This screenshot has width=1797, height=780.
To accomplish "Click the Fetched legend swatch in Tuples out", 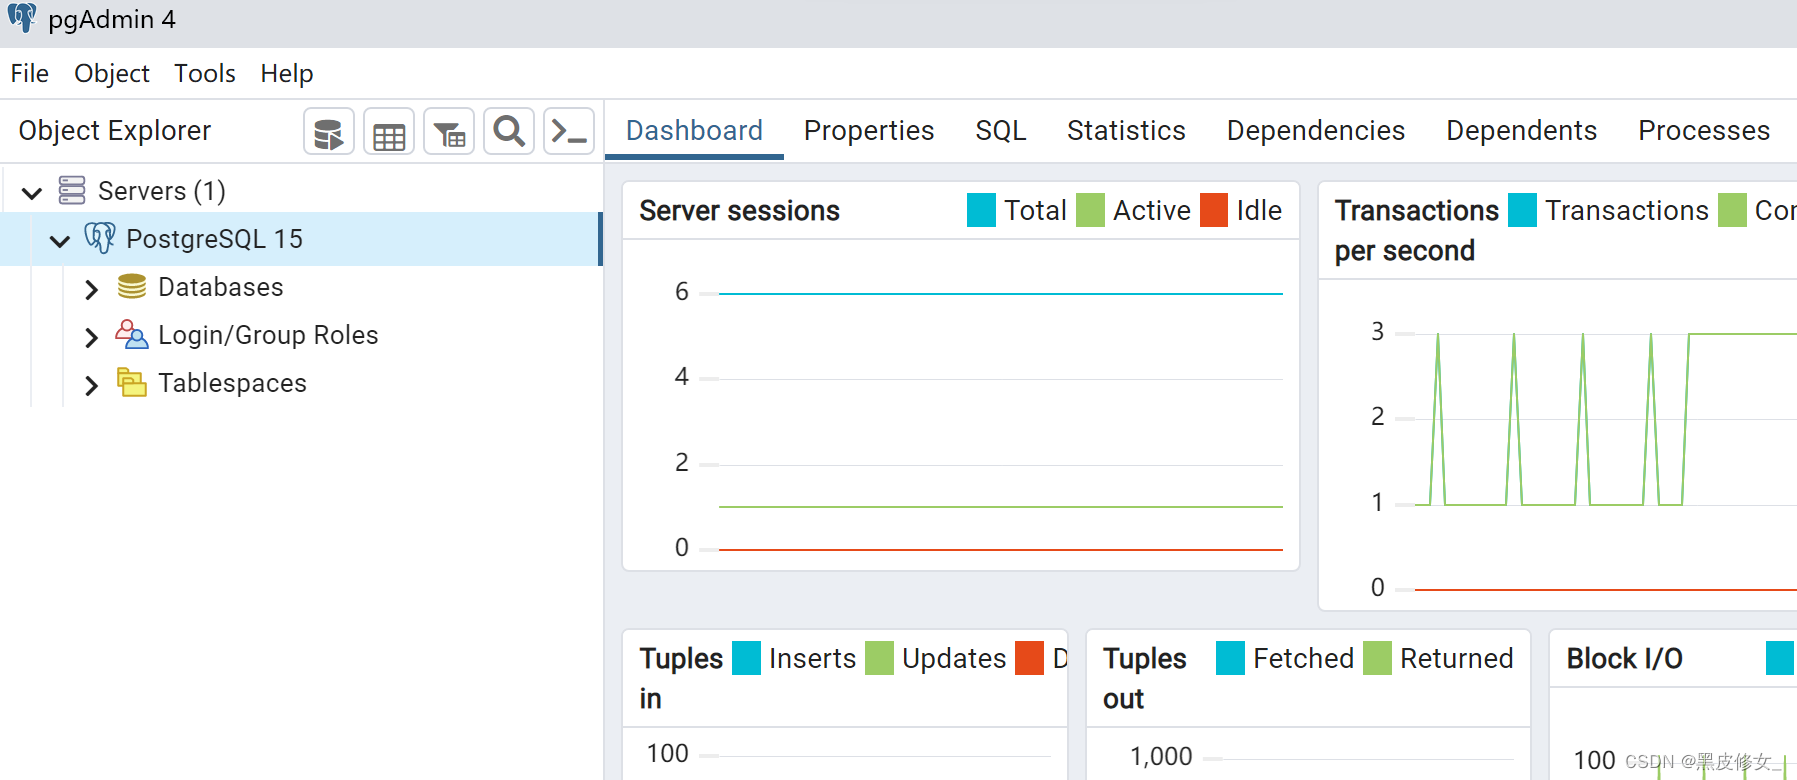I will coord(1230,658).
